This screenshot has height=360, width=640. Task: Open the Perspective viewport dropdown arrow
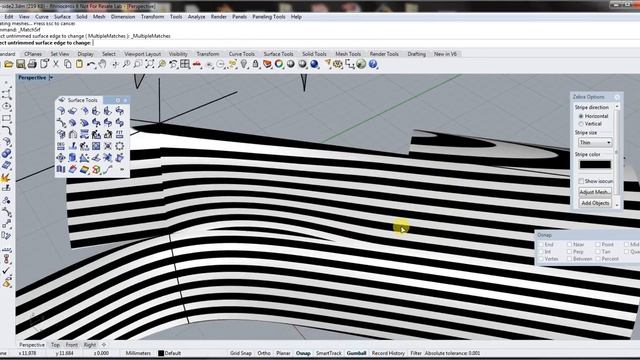(51, 78)
